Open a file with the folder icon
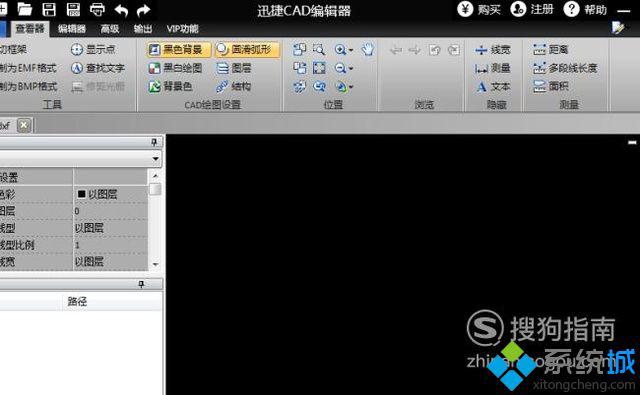This screenshot has height=395, width=640. click(24, 9)
